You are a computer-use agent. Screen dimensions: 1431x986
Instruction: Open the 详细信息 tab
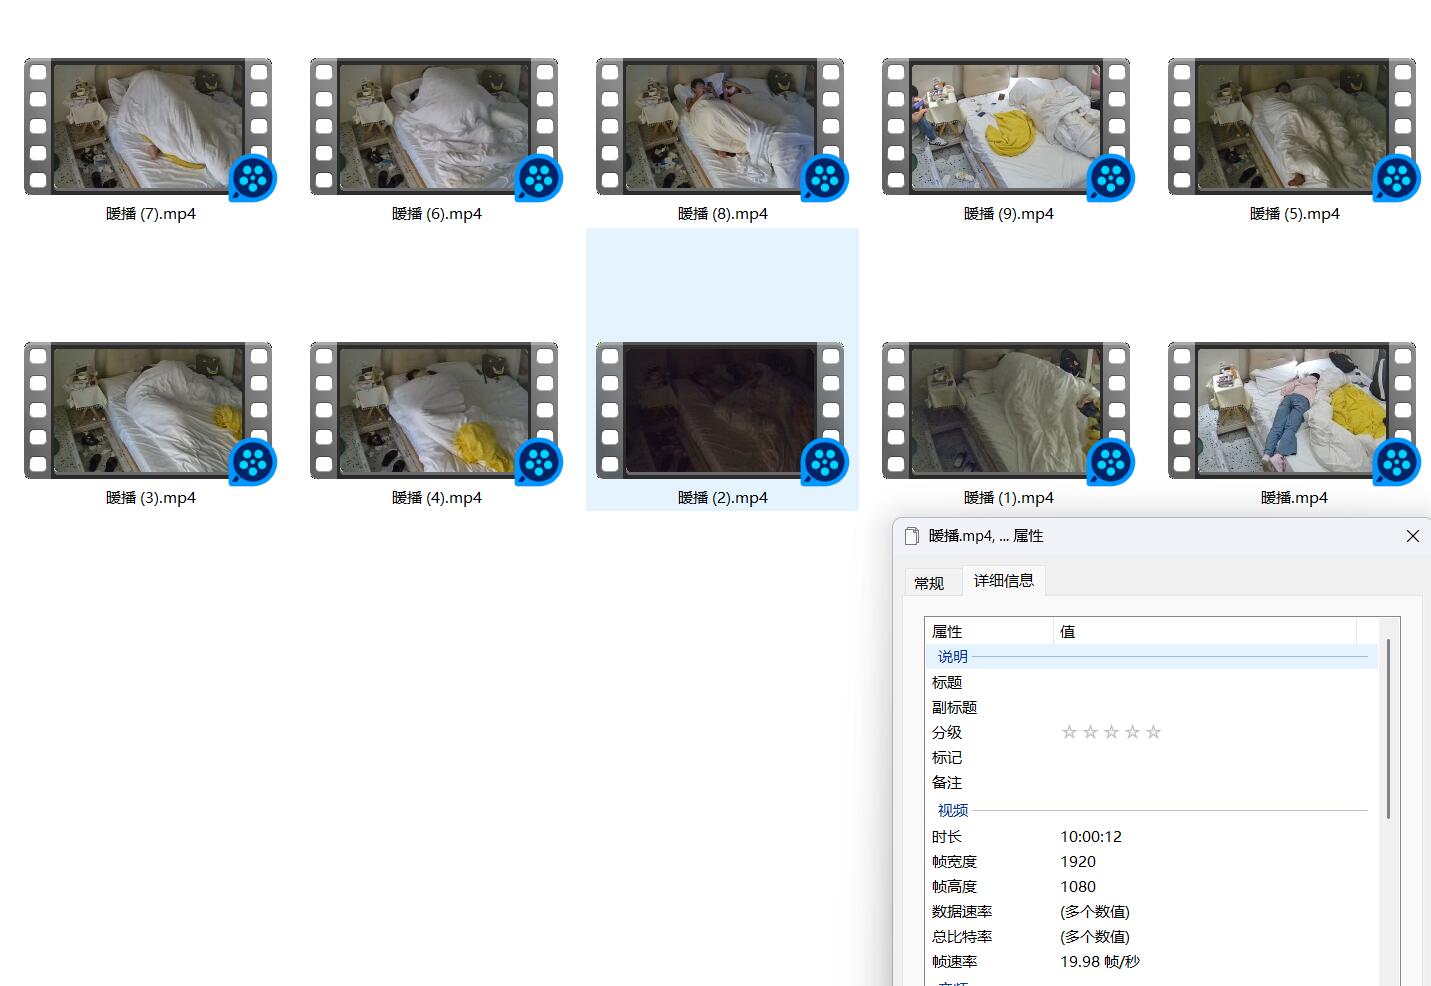click(x=1004, y=581)
